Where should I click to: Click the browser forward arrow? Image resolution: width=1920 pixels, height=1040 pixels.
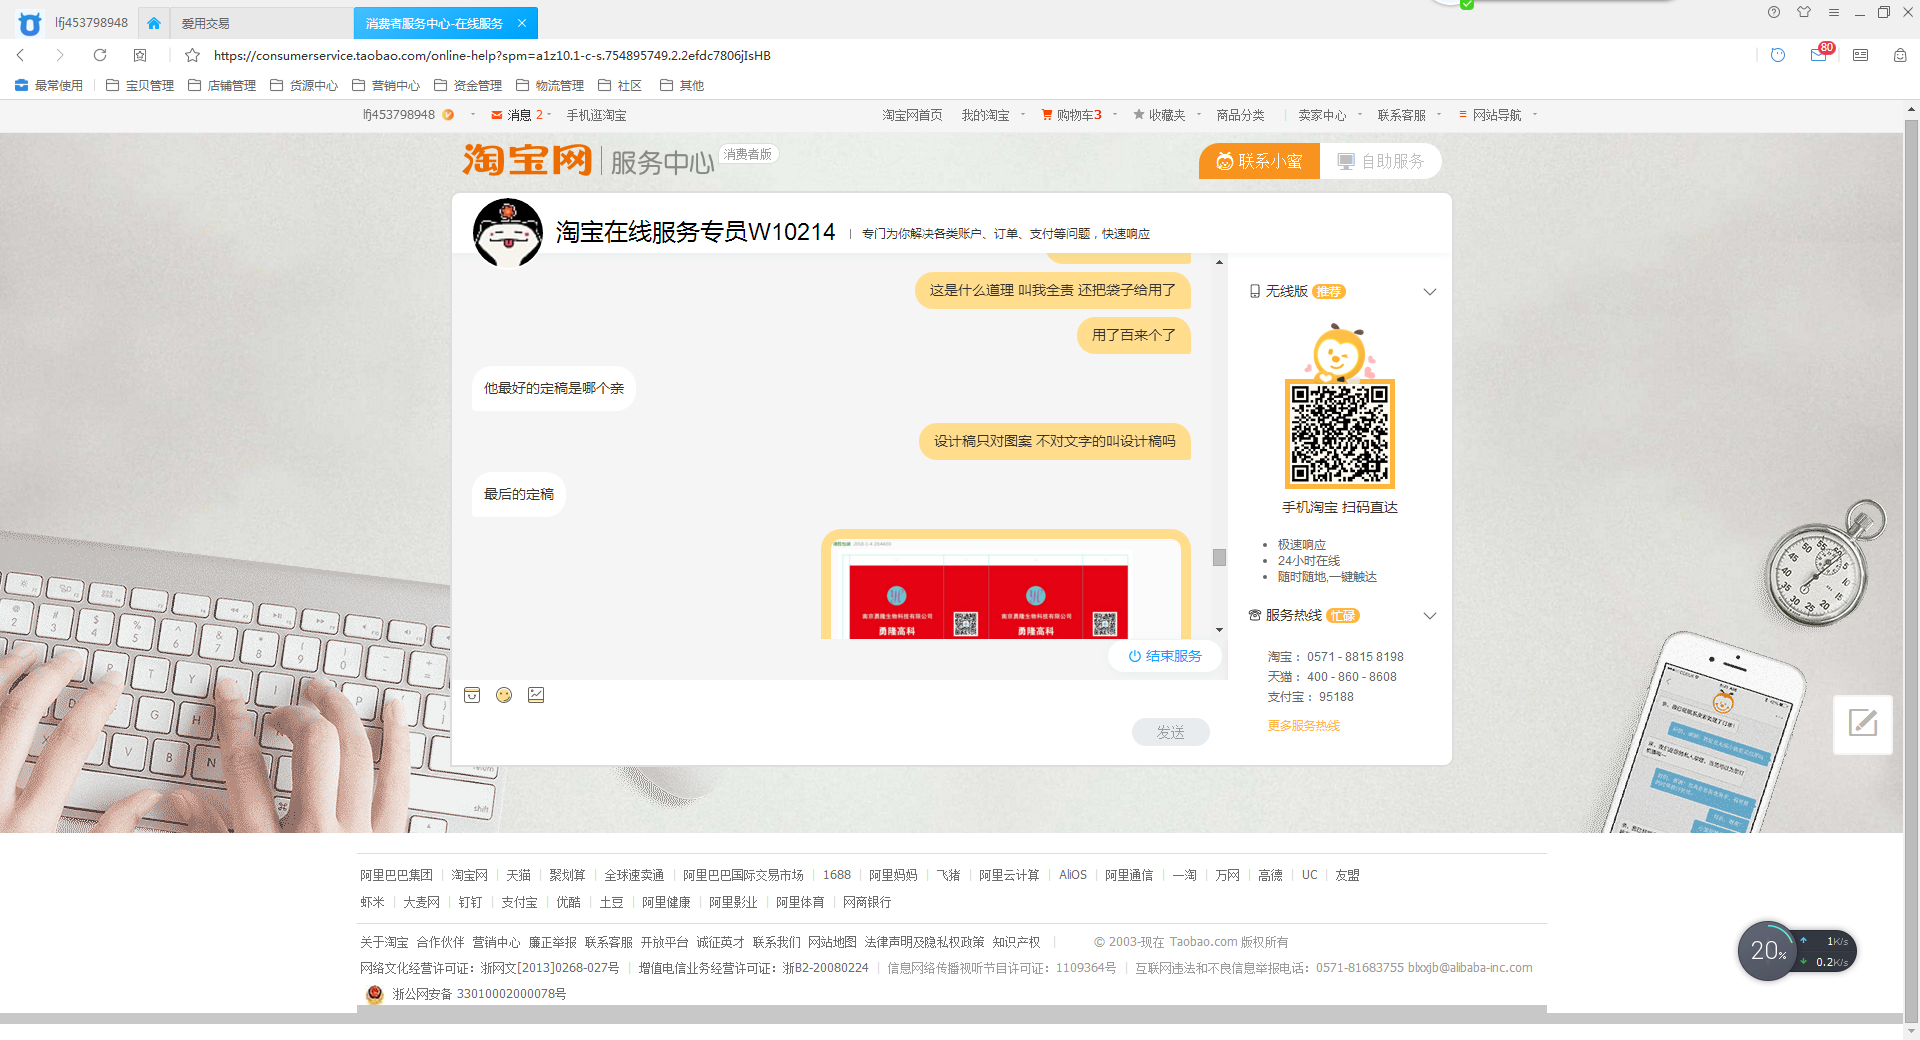click(60, 55)
